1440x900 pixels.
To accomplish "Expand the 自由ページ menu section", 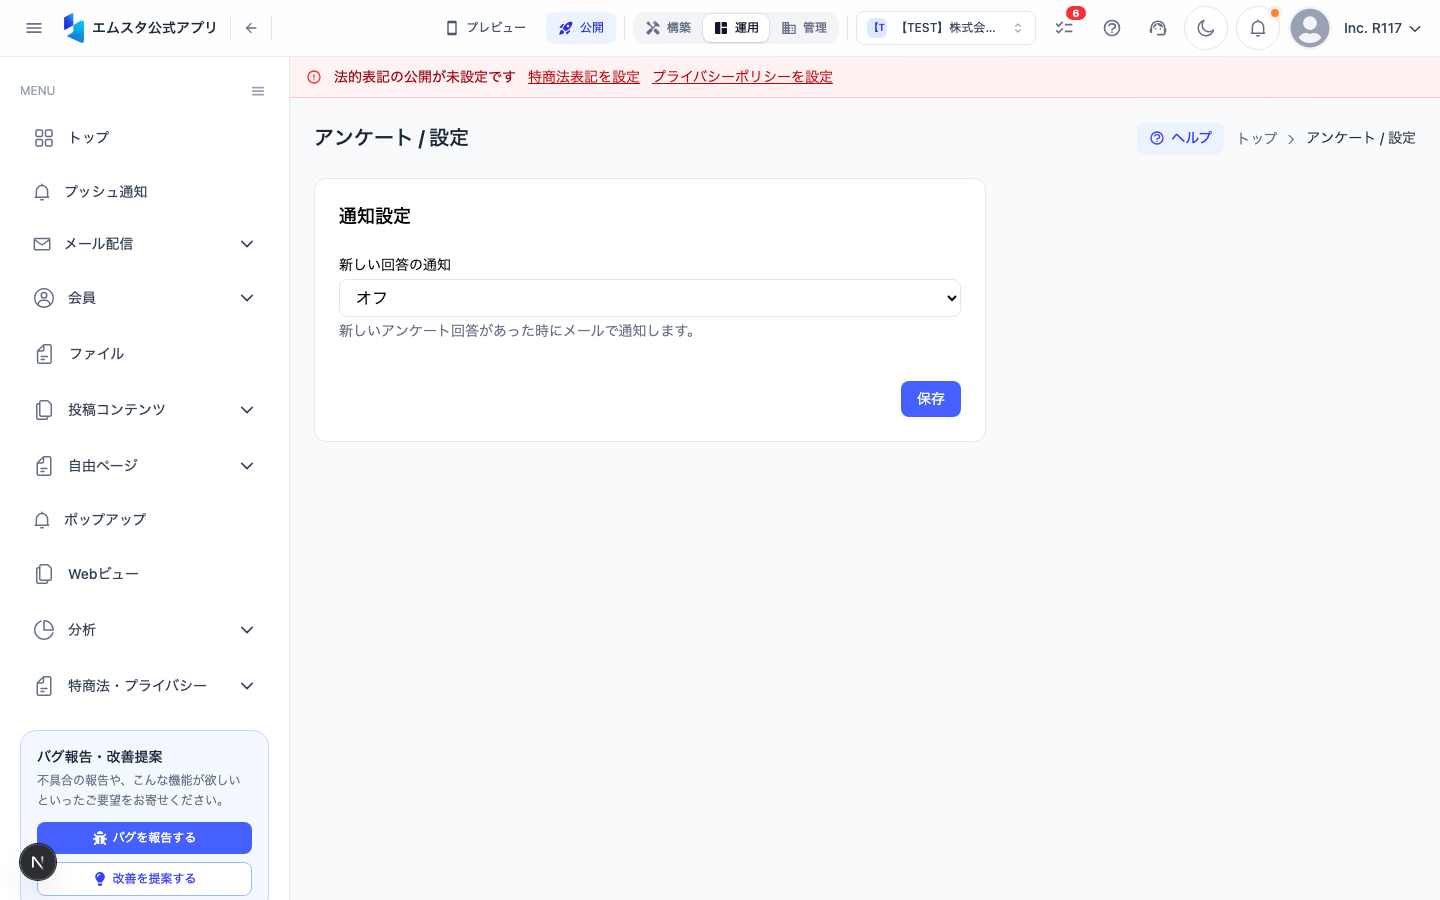I will pyautogui.click(x=144, y=466).
